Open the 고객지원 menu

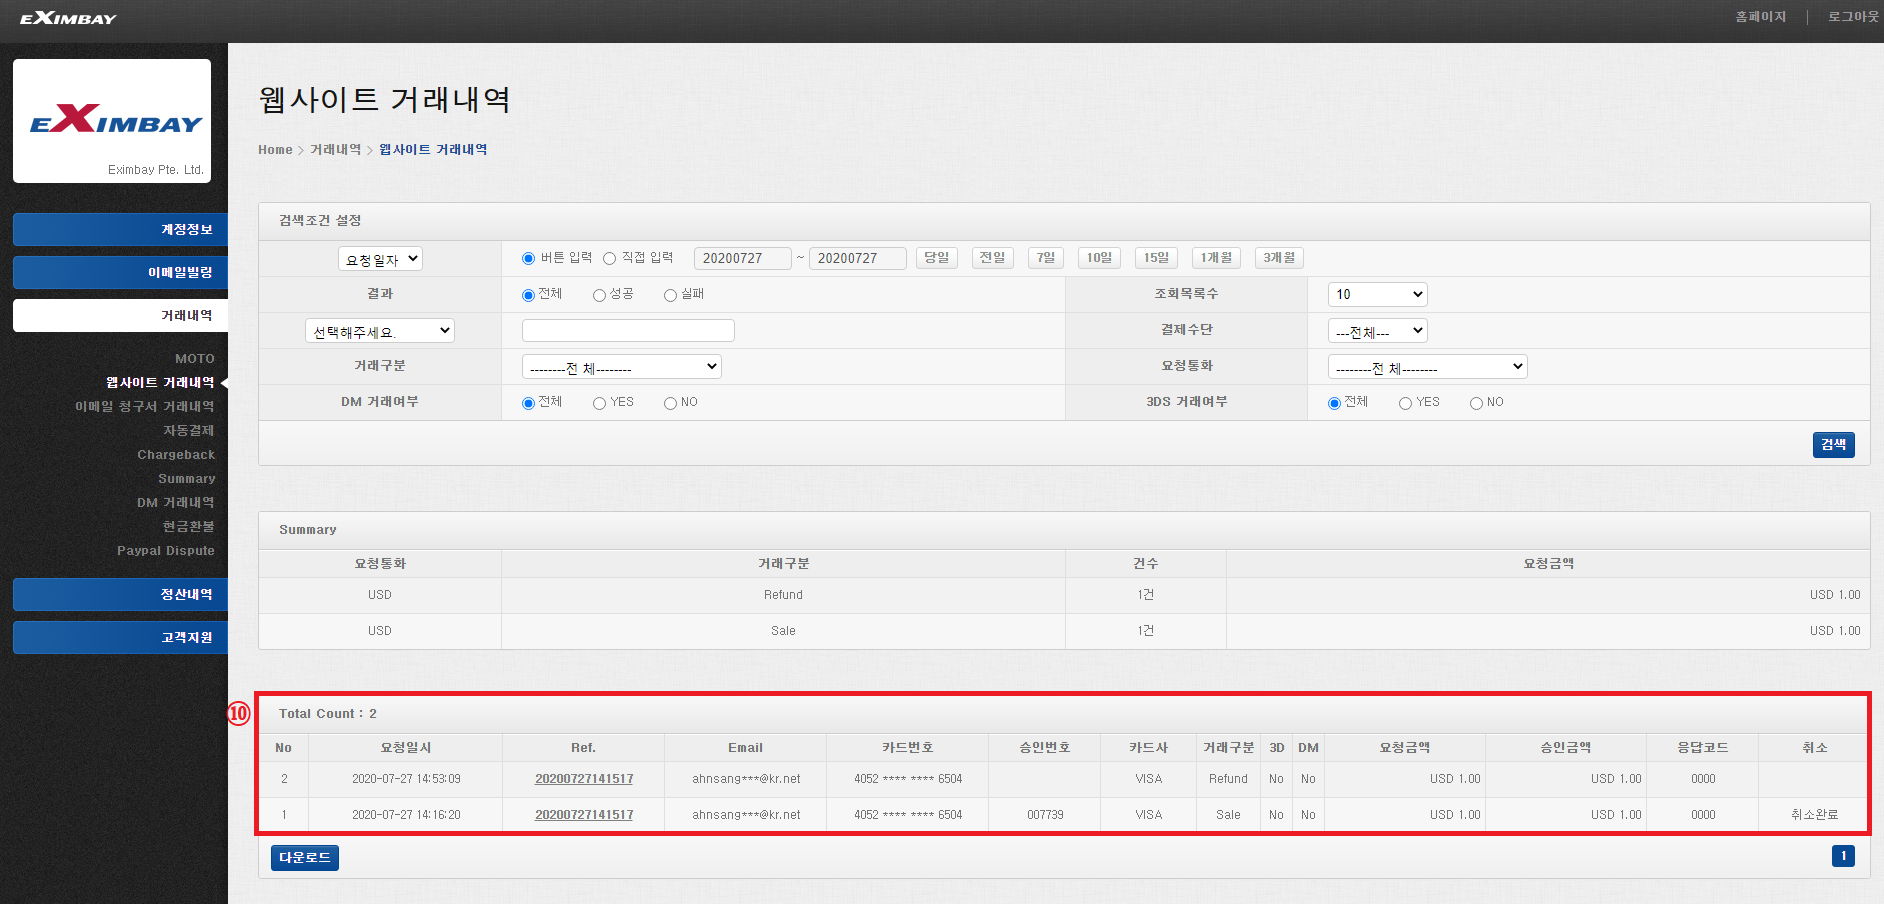[120, 637]
